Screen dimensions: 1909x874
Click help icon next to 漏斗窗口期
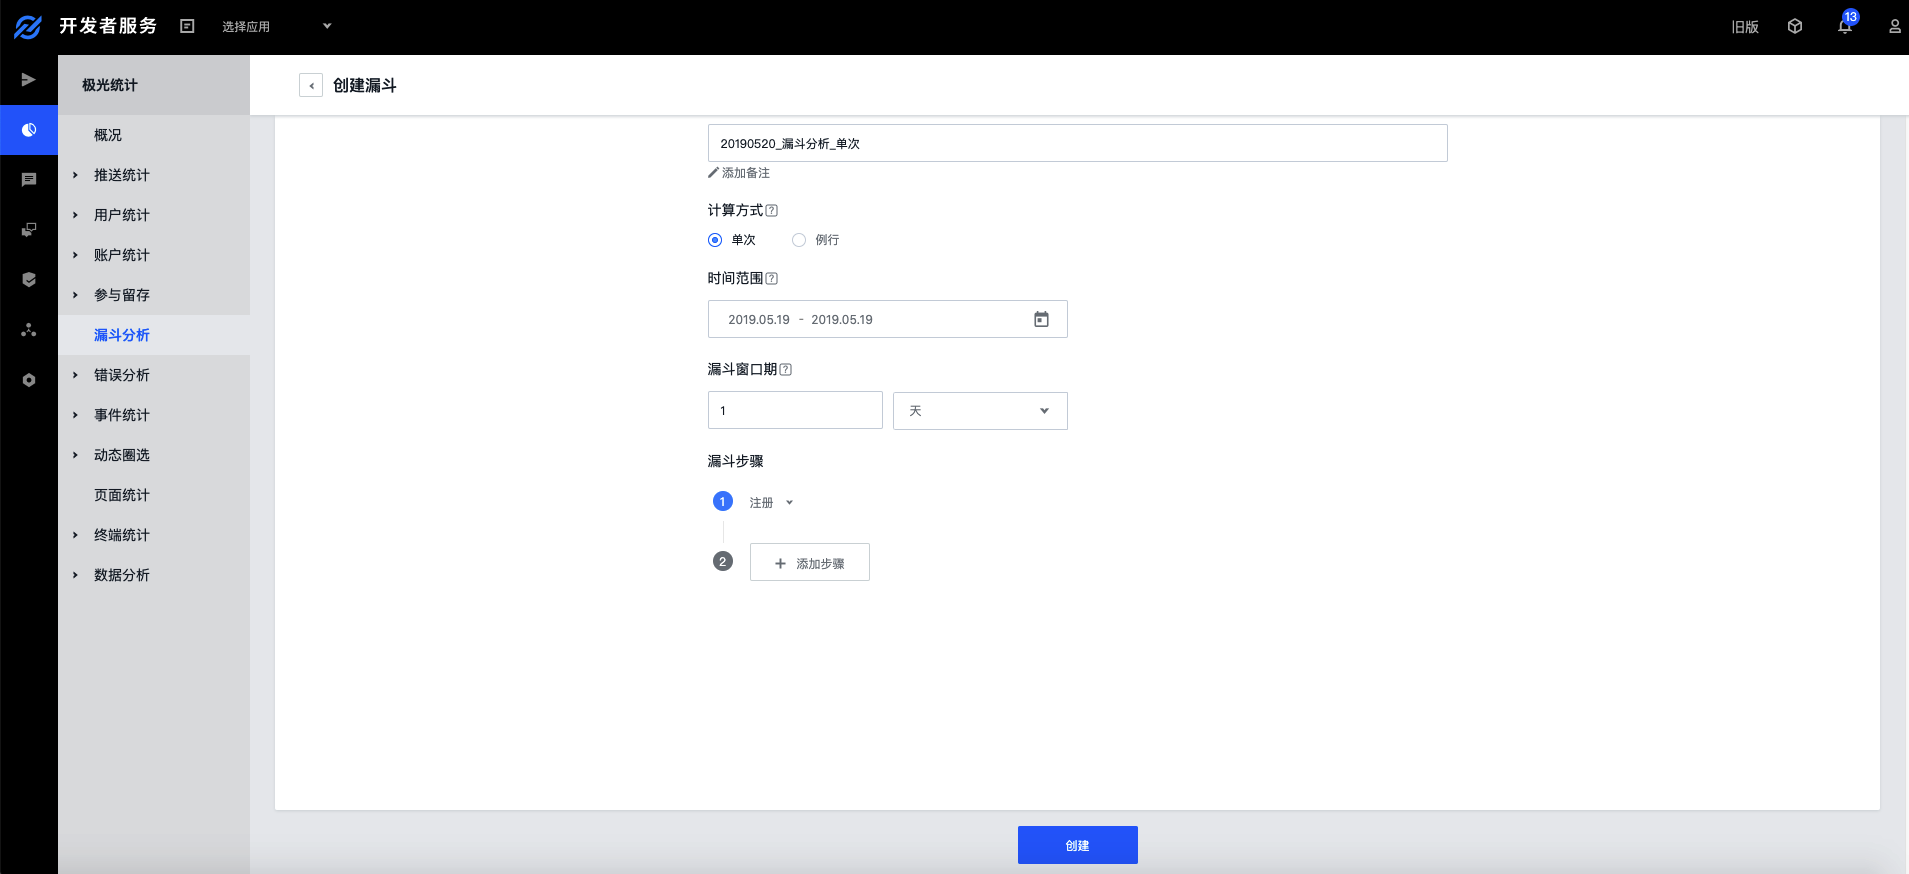tap(786, 369)
